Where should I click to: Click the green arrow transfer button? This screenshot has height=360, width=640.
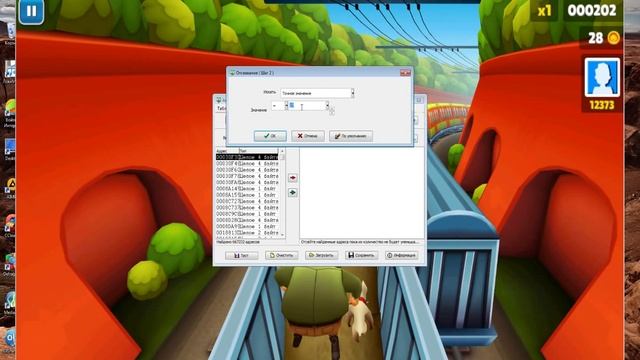pos(293,192)
